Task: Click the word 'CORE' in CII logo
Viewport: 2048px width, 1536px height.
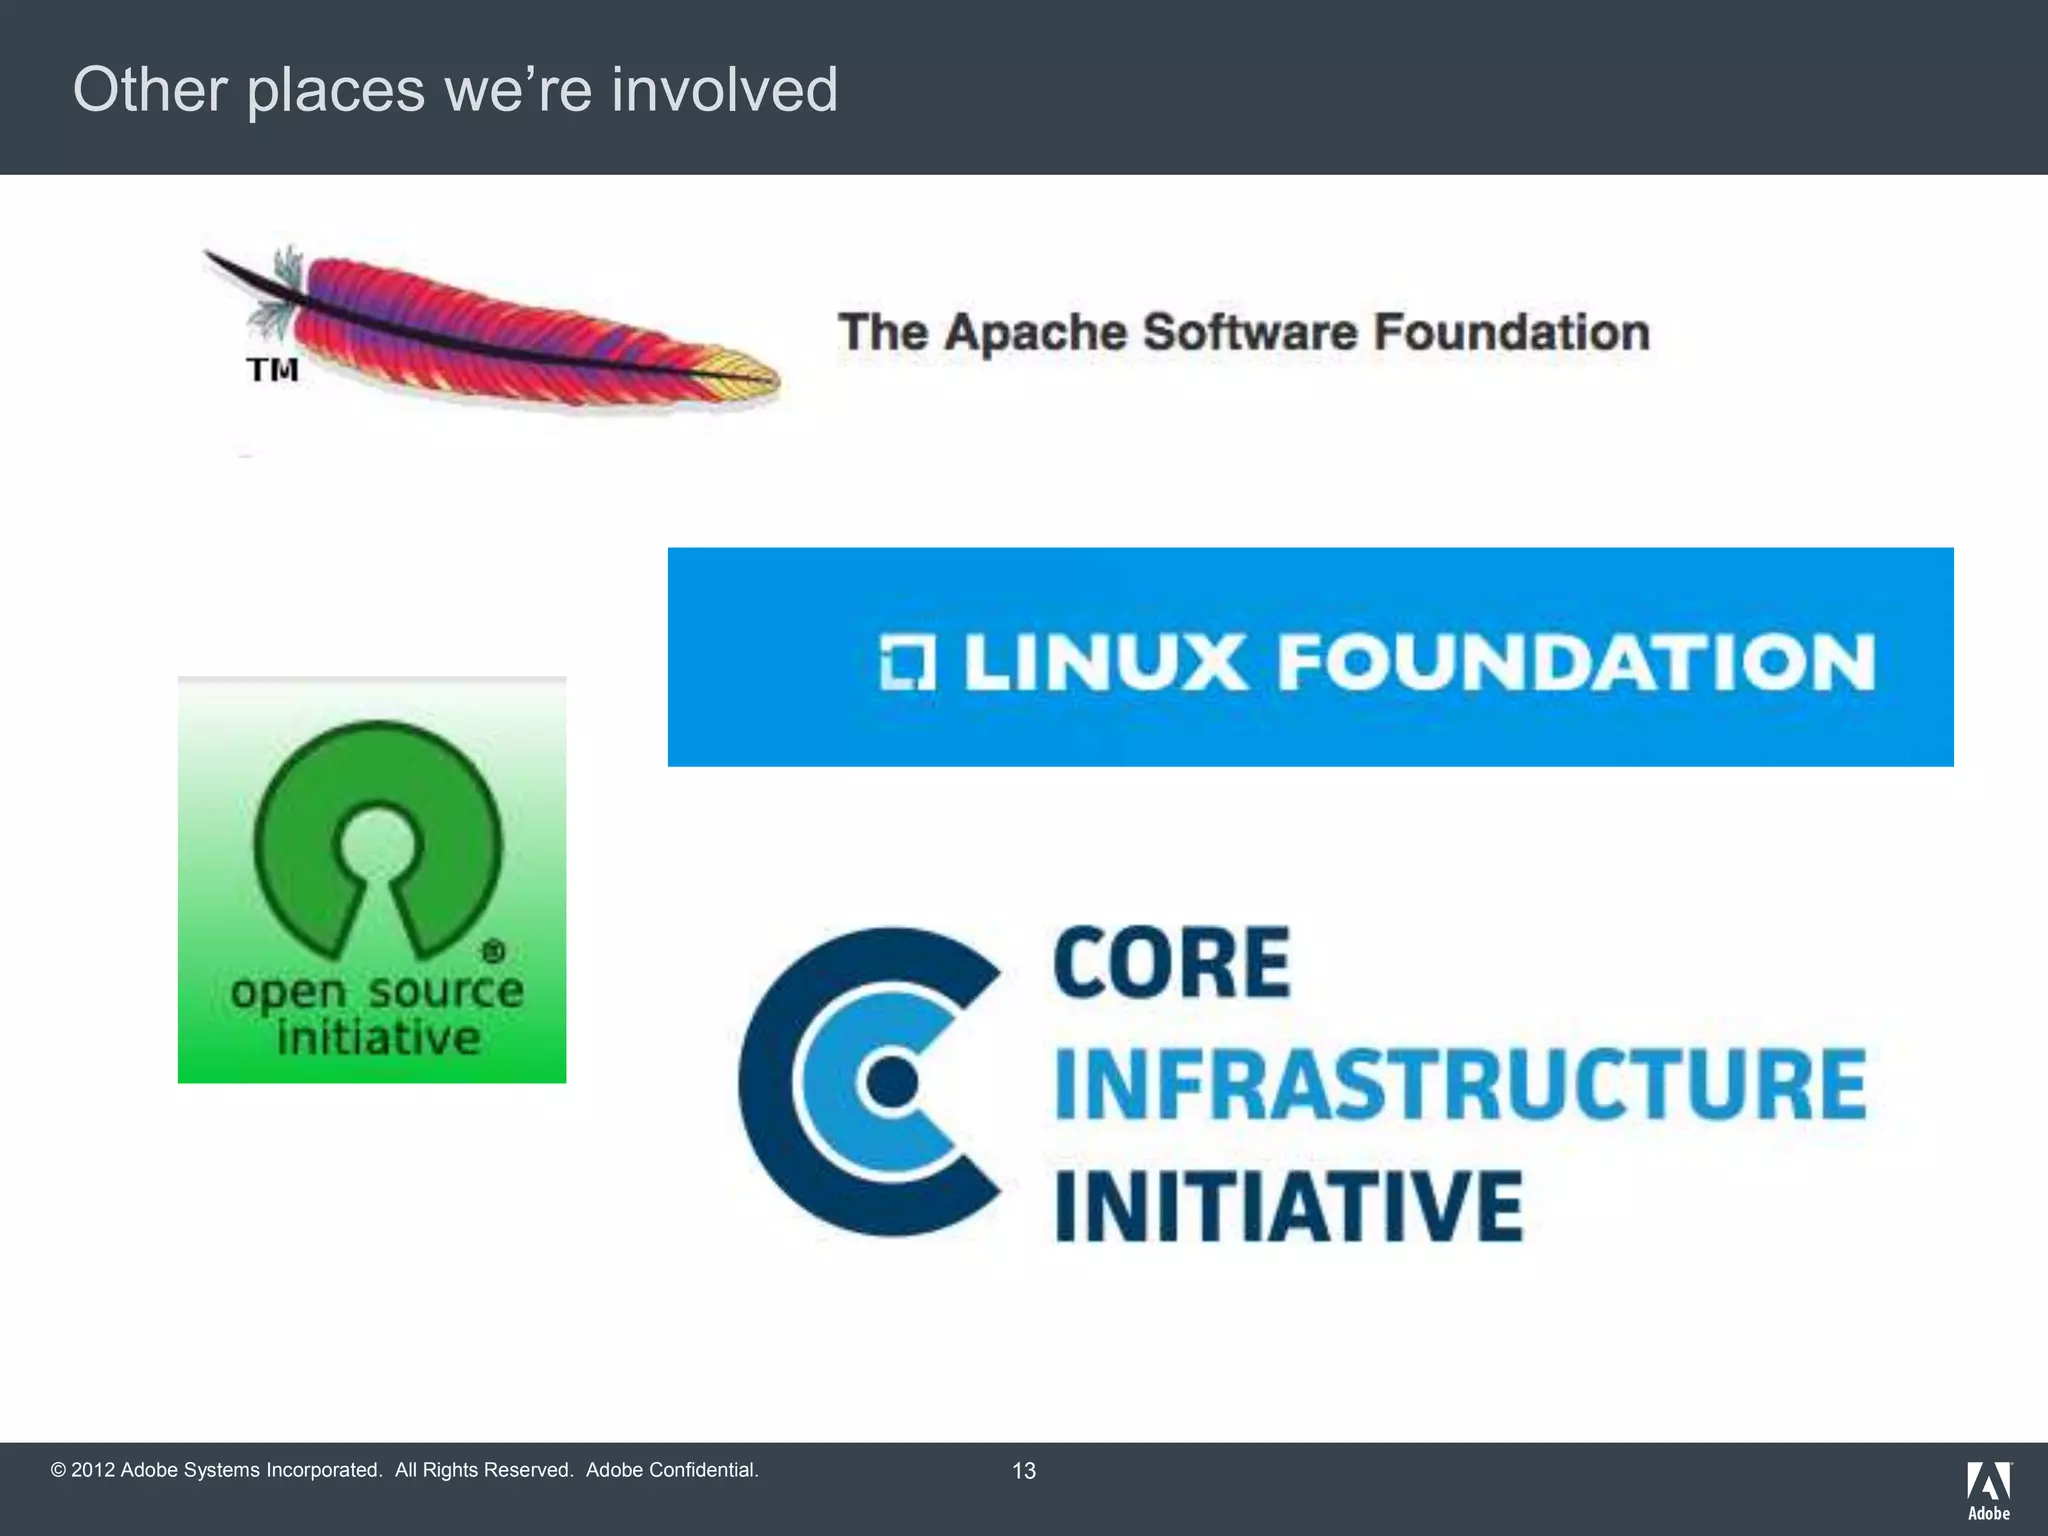Action: (x=1172, y=963)
